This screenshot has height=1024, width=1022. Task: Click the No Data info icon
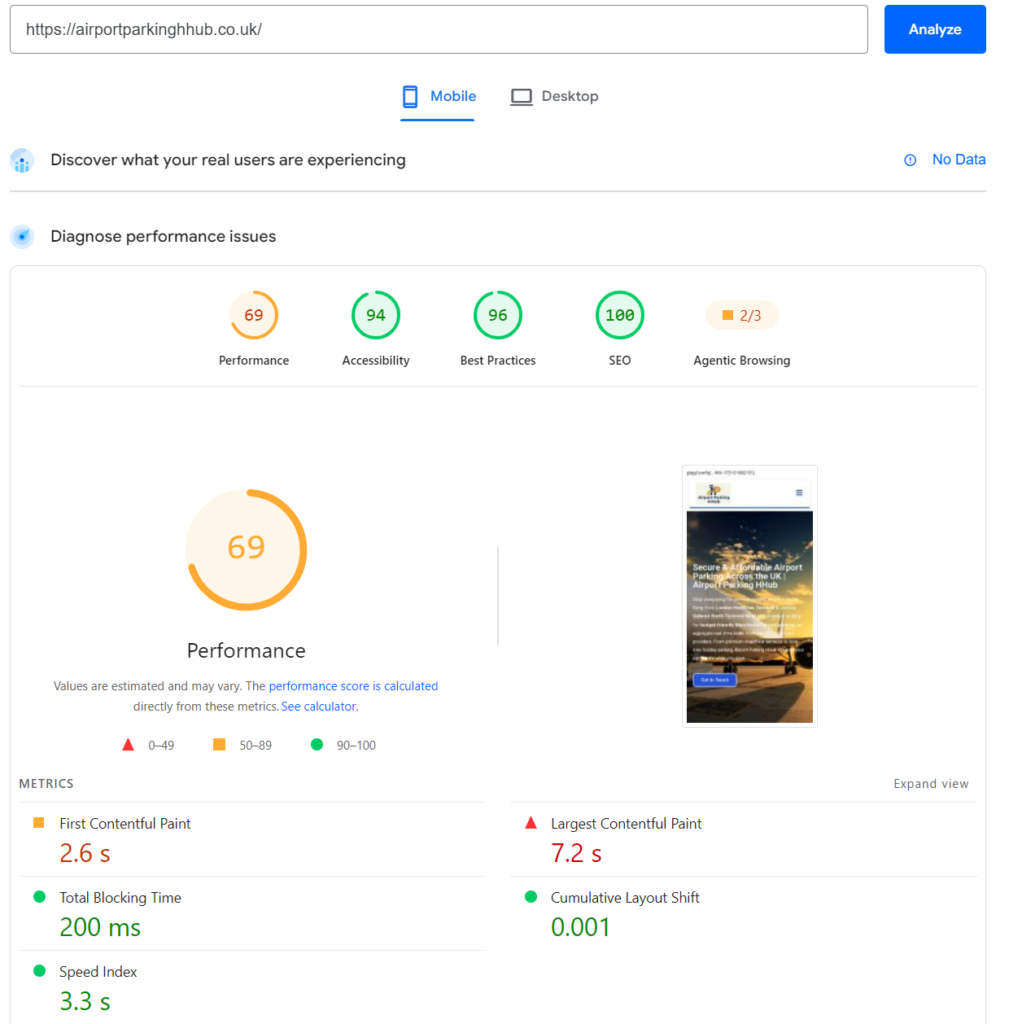coord(910,160)
